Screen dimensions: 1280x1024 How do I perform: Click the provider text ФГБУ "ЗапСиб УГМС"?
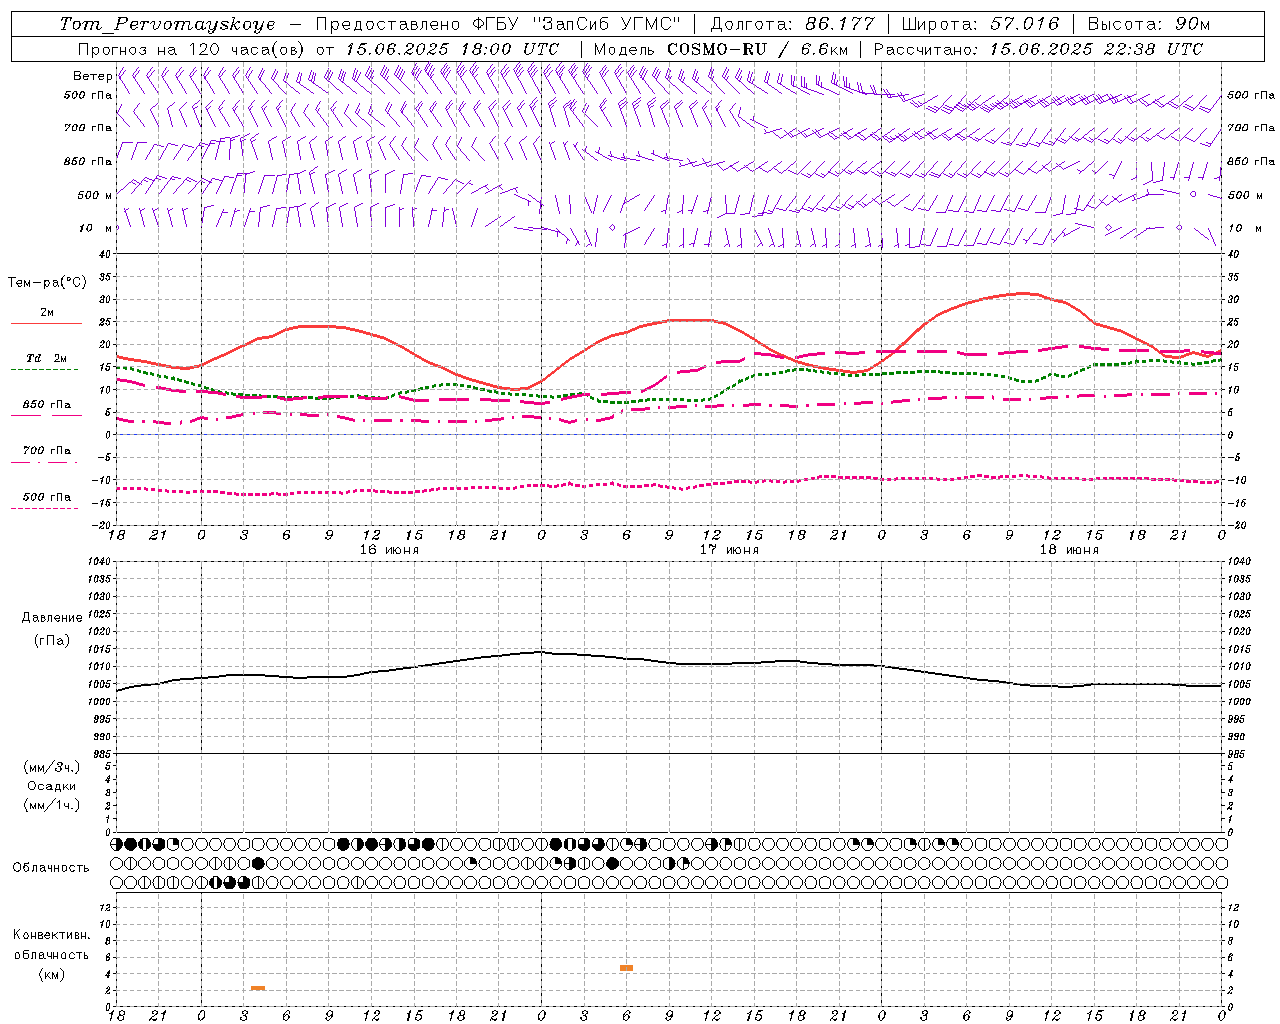576,24
